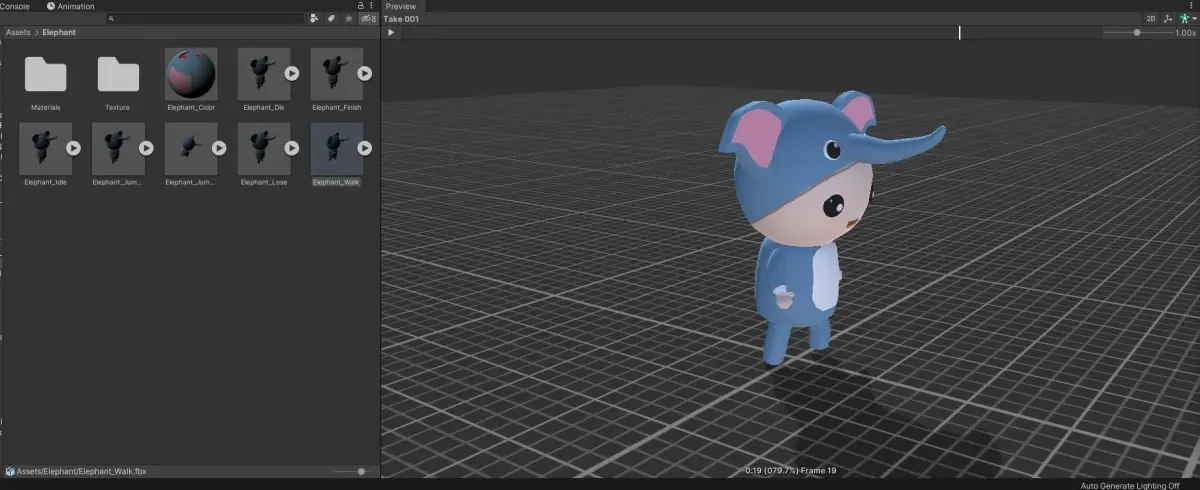Open the Project panel three-dot menu
1200x490 pixels.
tap(371, 6)
